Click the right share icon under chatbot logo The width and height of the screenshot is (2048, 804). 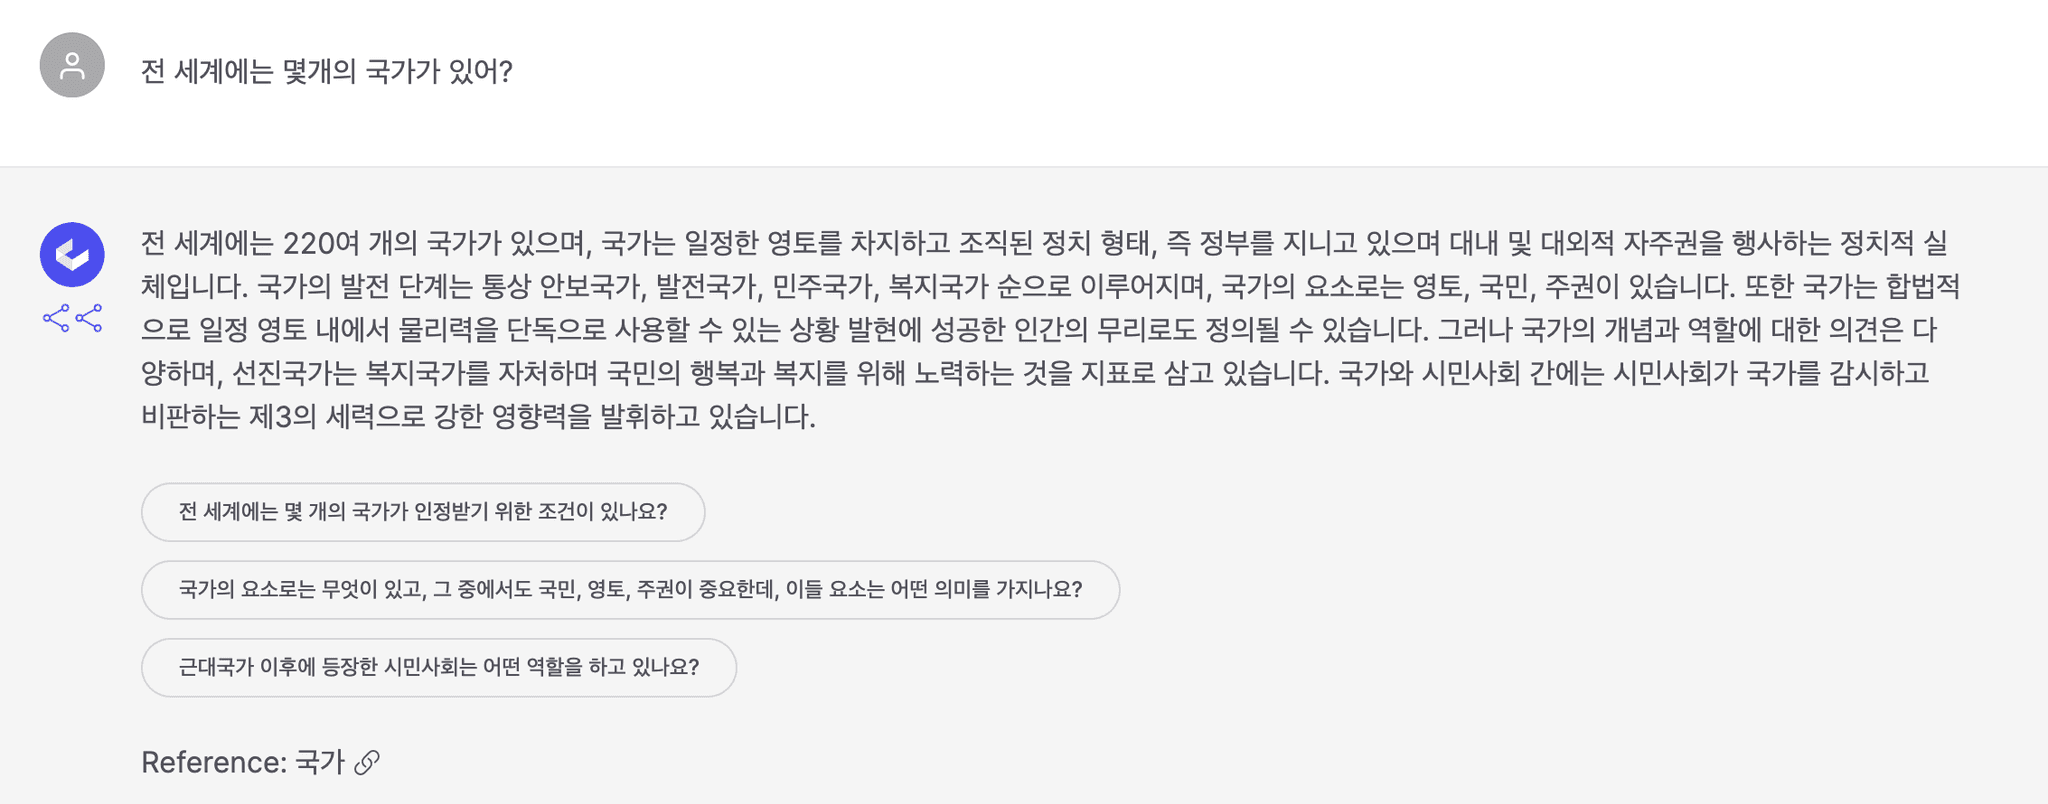pyautogui.click(x=89, y=319)
